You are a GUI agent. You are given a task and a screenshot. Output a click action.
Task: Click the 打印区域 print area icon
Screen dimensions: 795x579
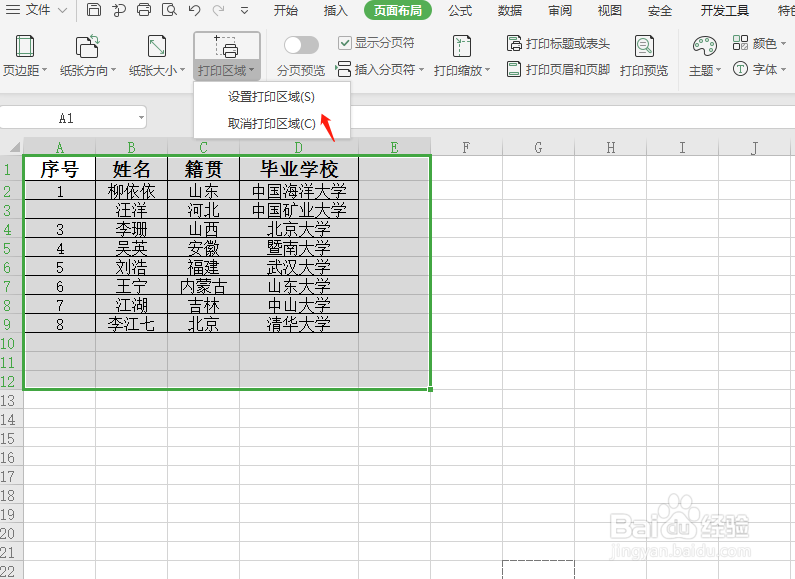pos(226,47)
